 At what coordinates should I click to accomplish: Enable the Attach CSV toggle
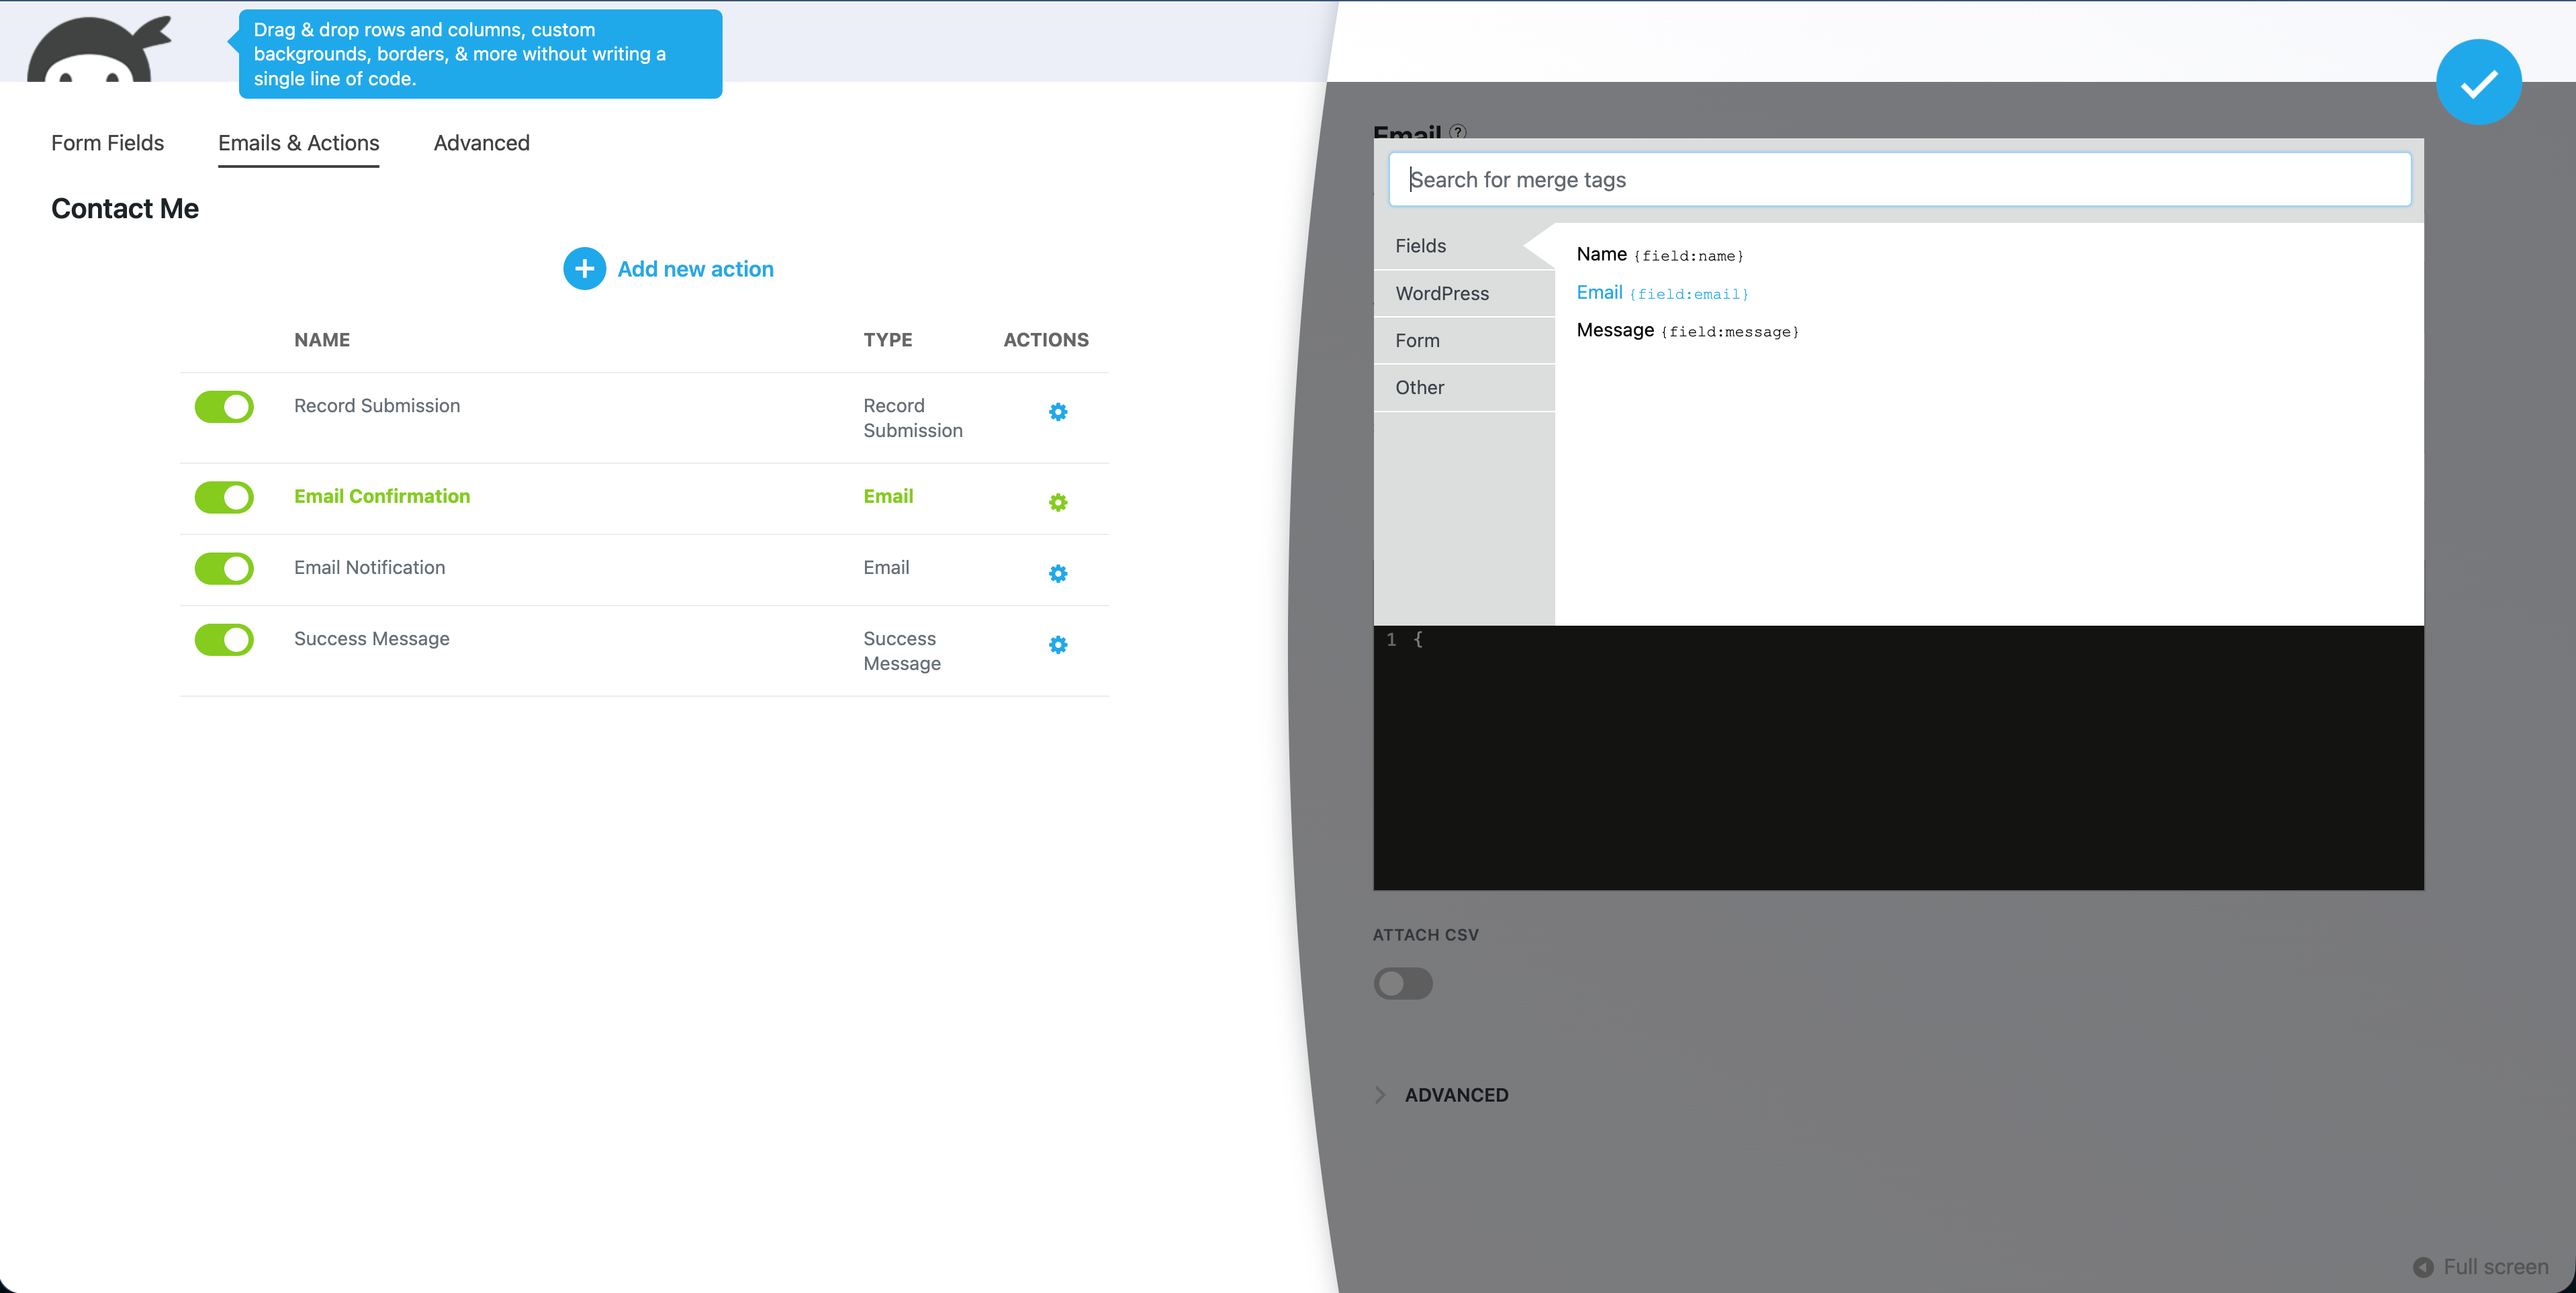(1402, 983)
